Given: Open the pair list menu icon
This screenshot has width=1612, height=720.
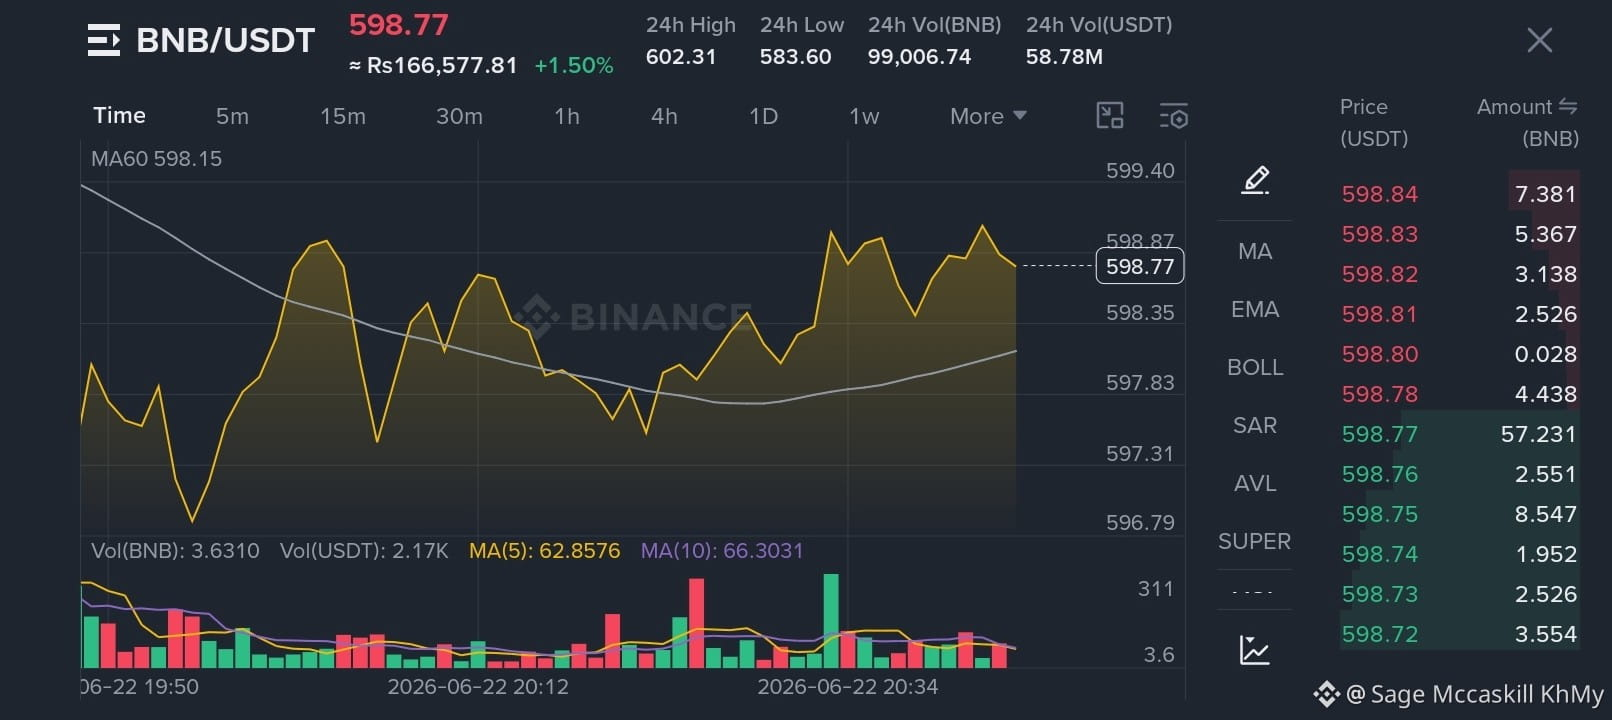Looking at the screenshot, I should click(103, 40).
